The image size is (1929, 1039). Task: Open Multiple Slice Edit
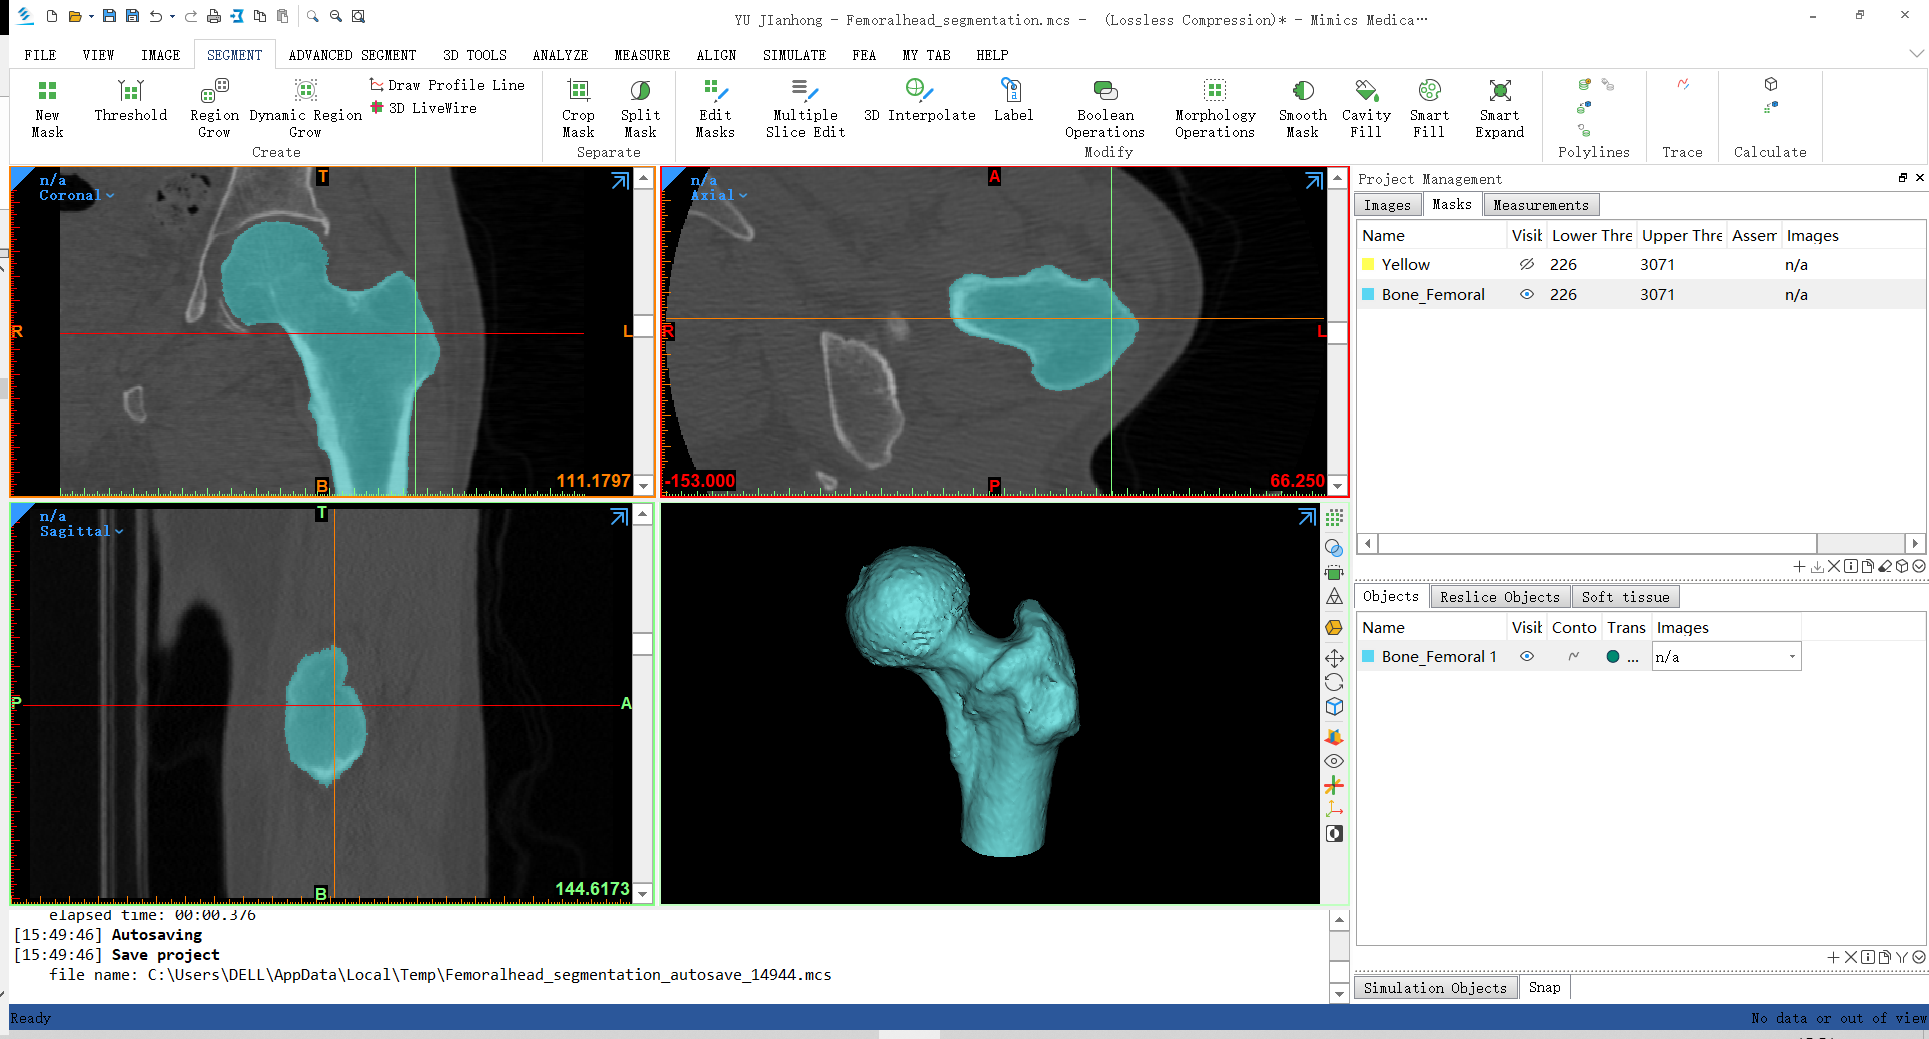click(x=805, y=108)
